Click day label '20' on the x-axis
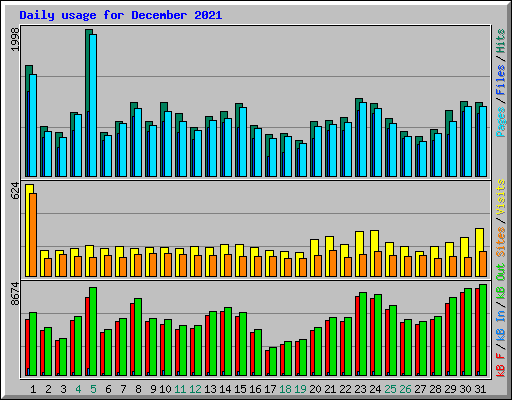This screenshot has height=400, width=512. [315, 389]
